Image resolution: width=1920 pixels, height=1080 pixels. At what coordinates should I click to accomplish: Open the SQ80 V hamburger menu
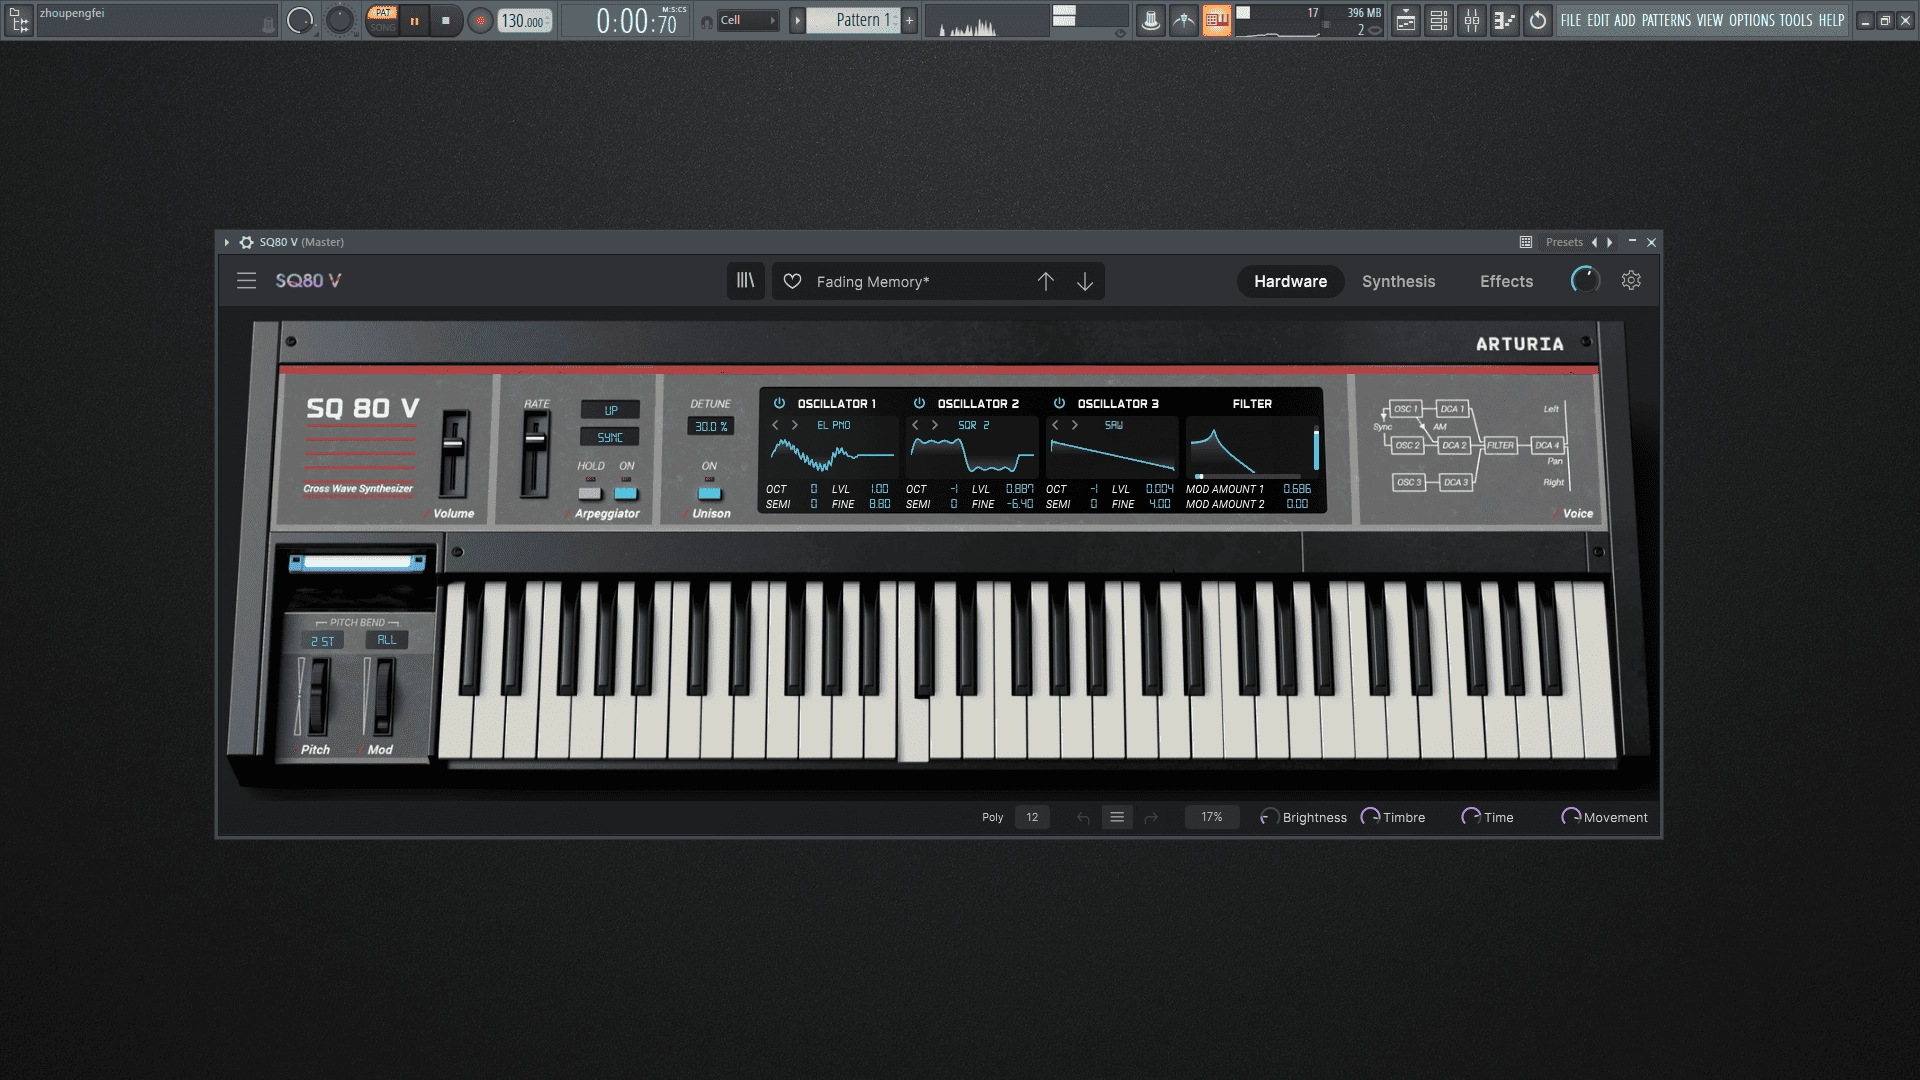click(x=246, y=281)
